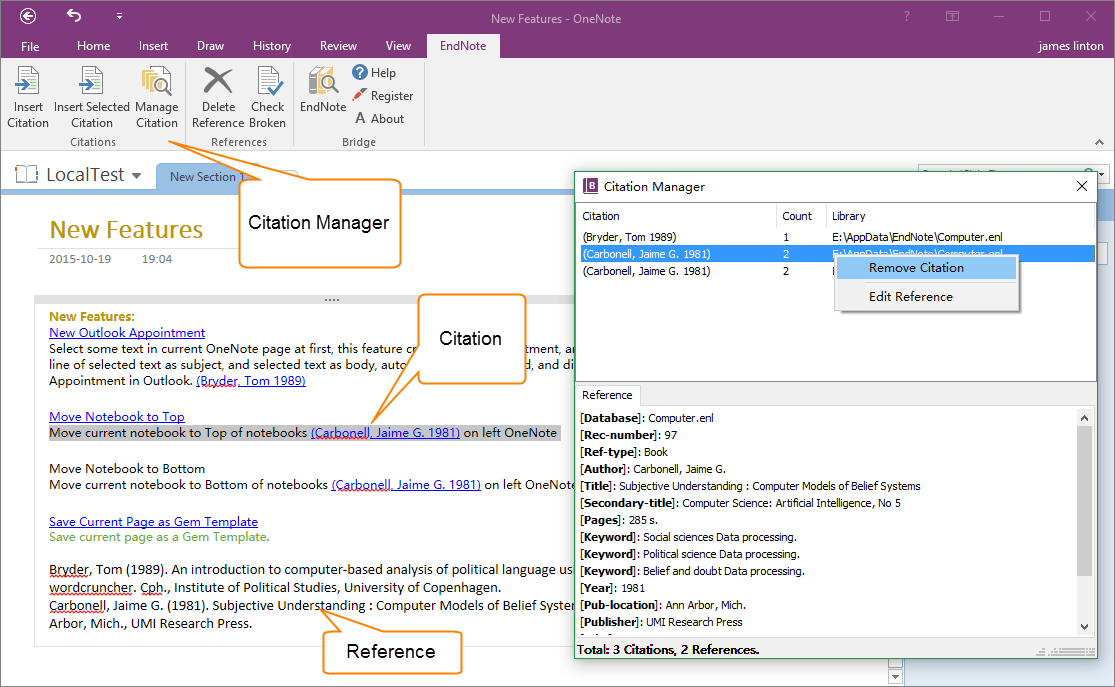Switch to the Draw ribbon tab

click(210, 46)
